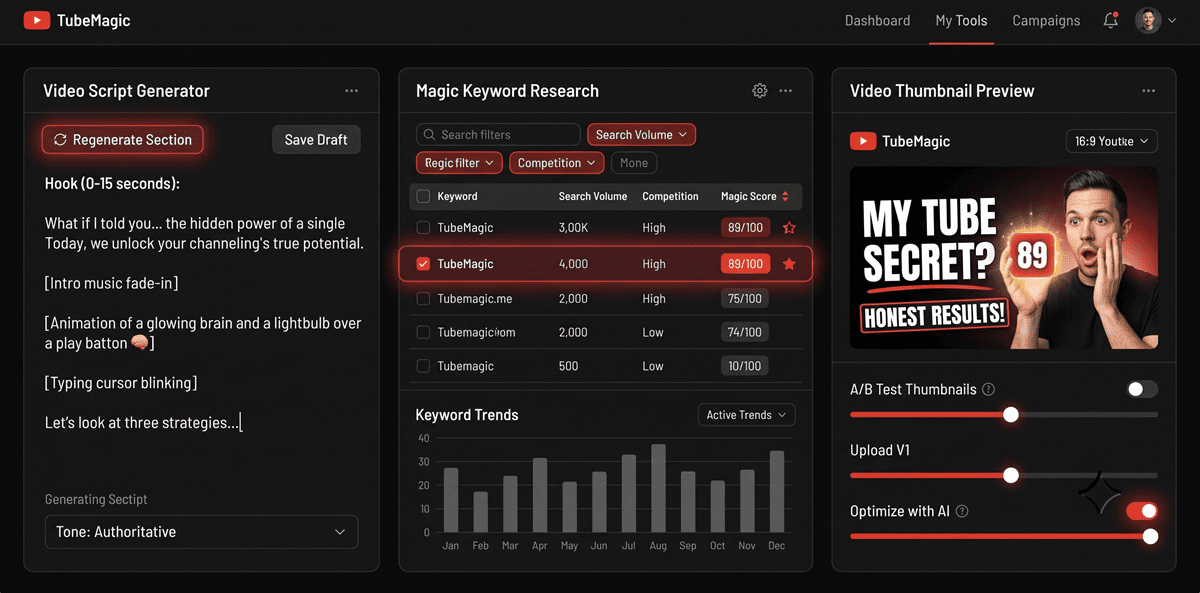Open Video Thumbnail Preview options menu

(1148, 91)
